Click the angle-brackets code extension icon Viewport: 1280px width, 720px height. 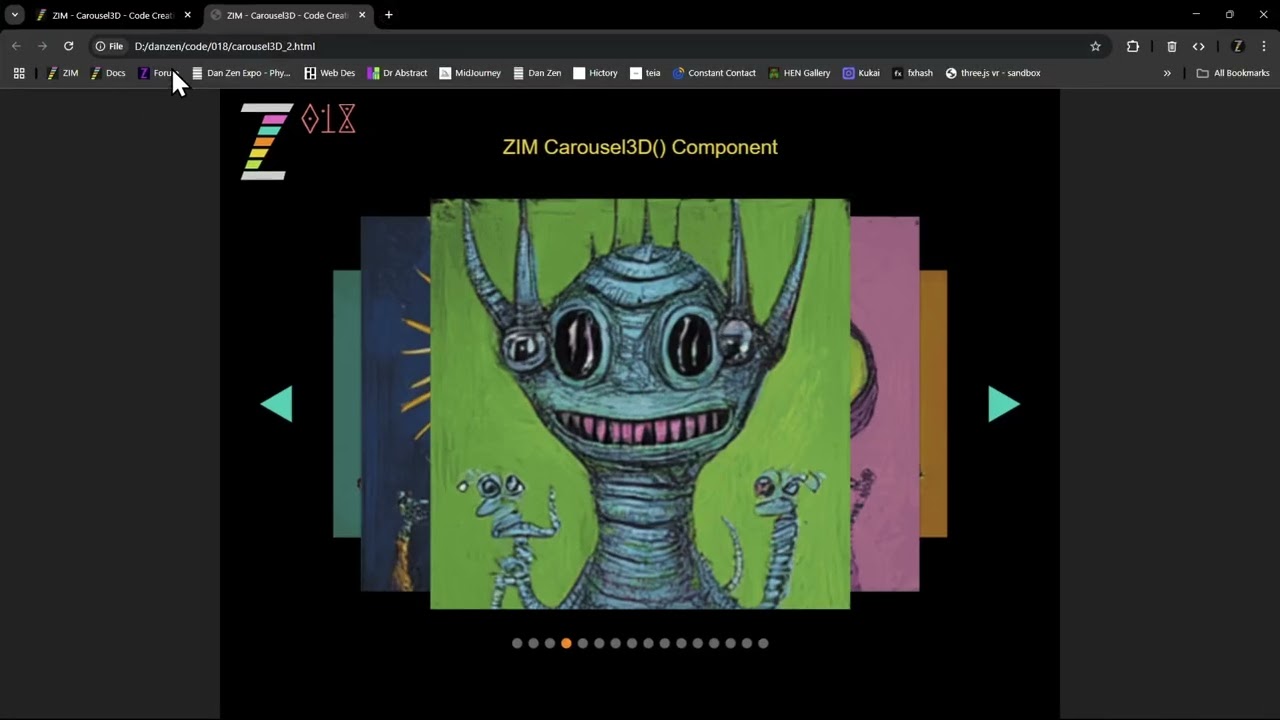tap(1199, 46)
